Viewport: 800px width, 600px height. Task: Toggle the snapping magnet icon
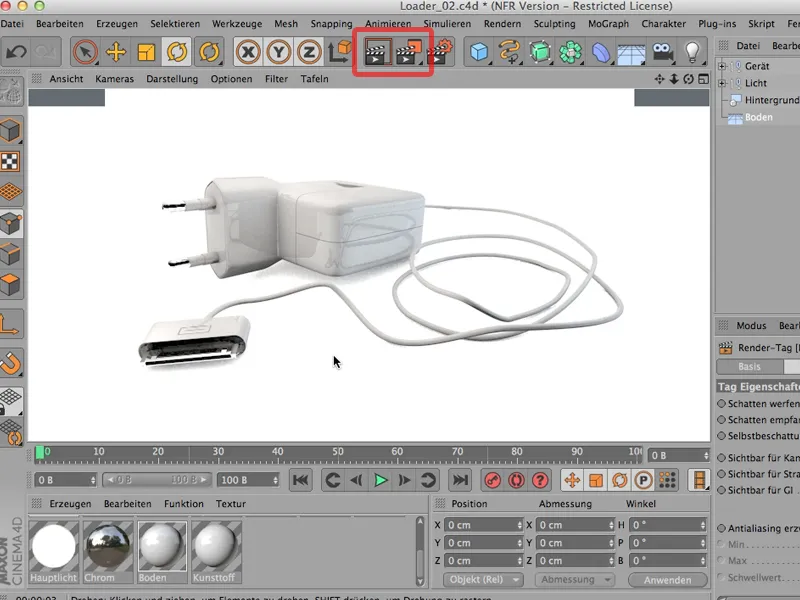[11, 363]
